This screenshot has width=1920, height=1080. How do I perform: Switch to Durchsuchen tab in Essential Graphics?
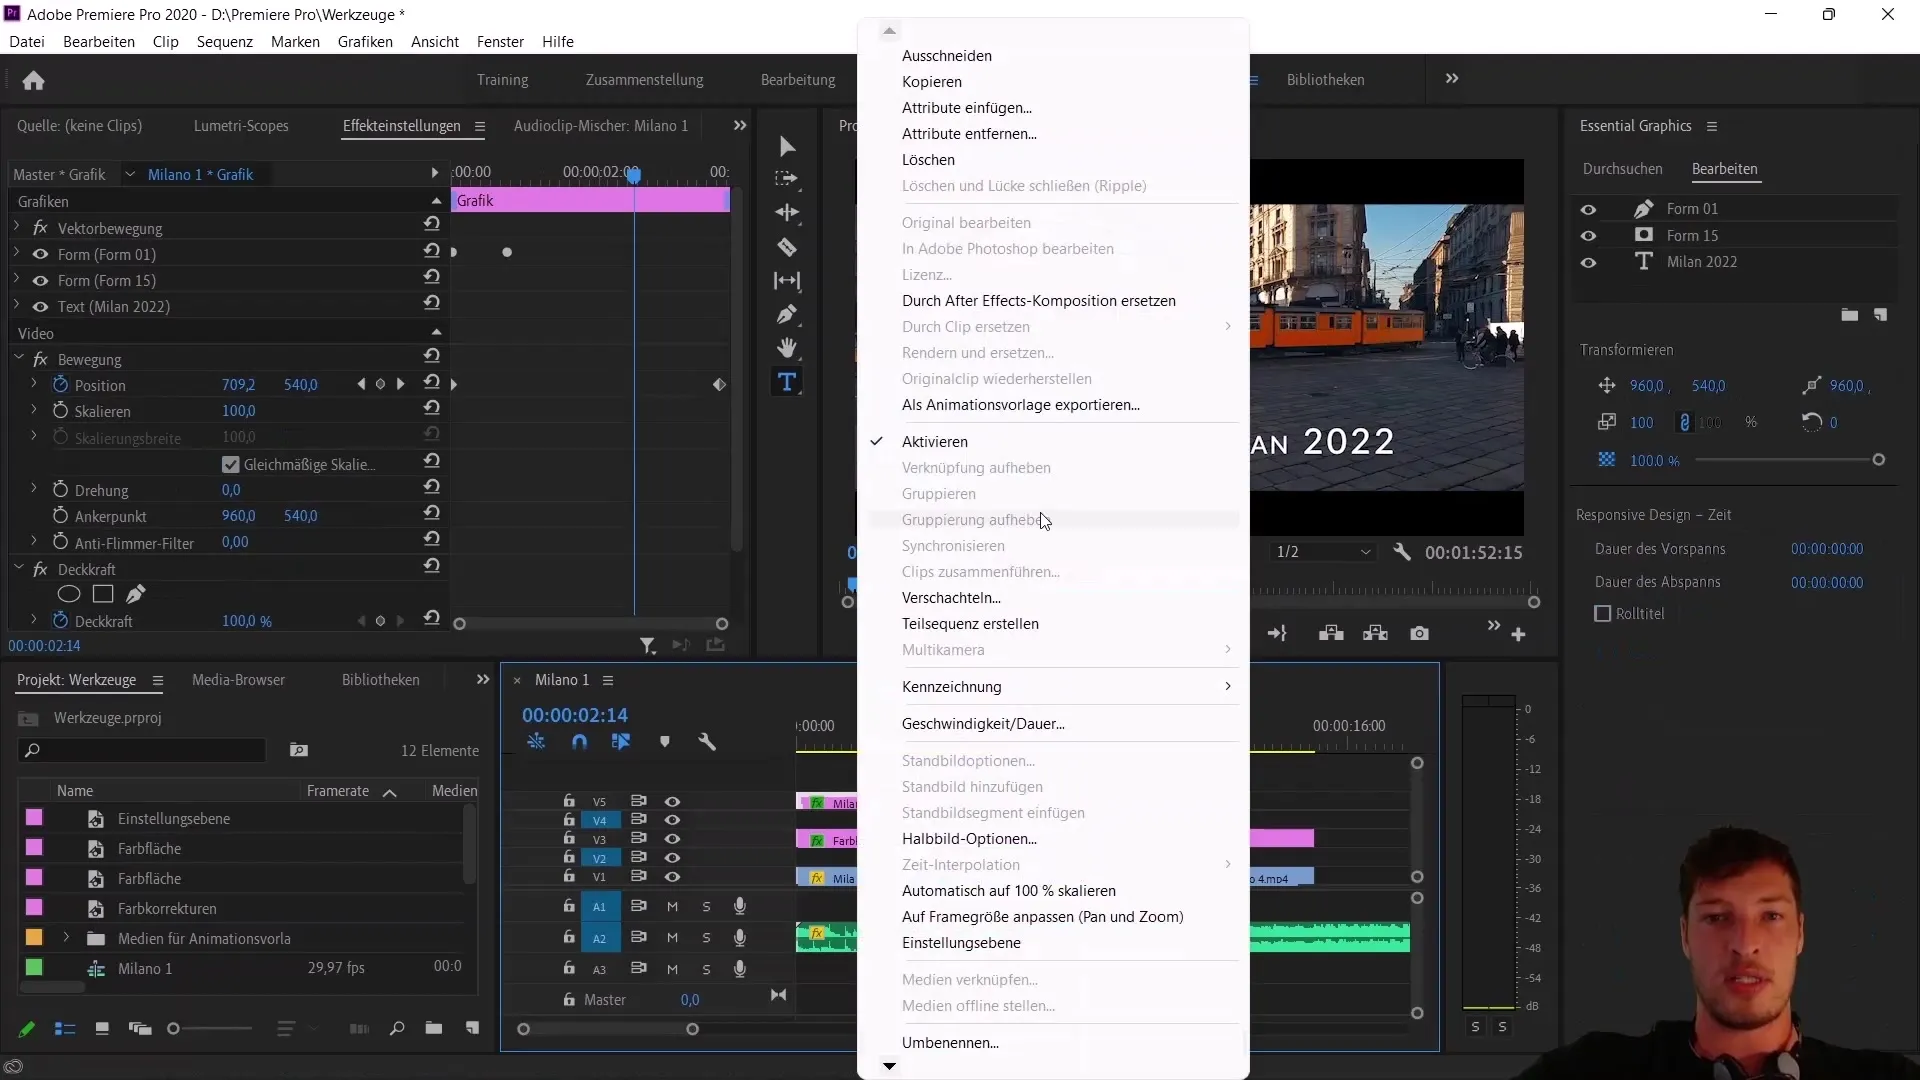click(x=1622, y=169)
